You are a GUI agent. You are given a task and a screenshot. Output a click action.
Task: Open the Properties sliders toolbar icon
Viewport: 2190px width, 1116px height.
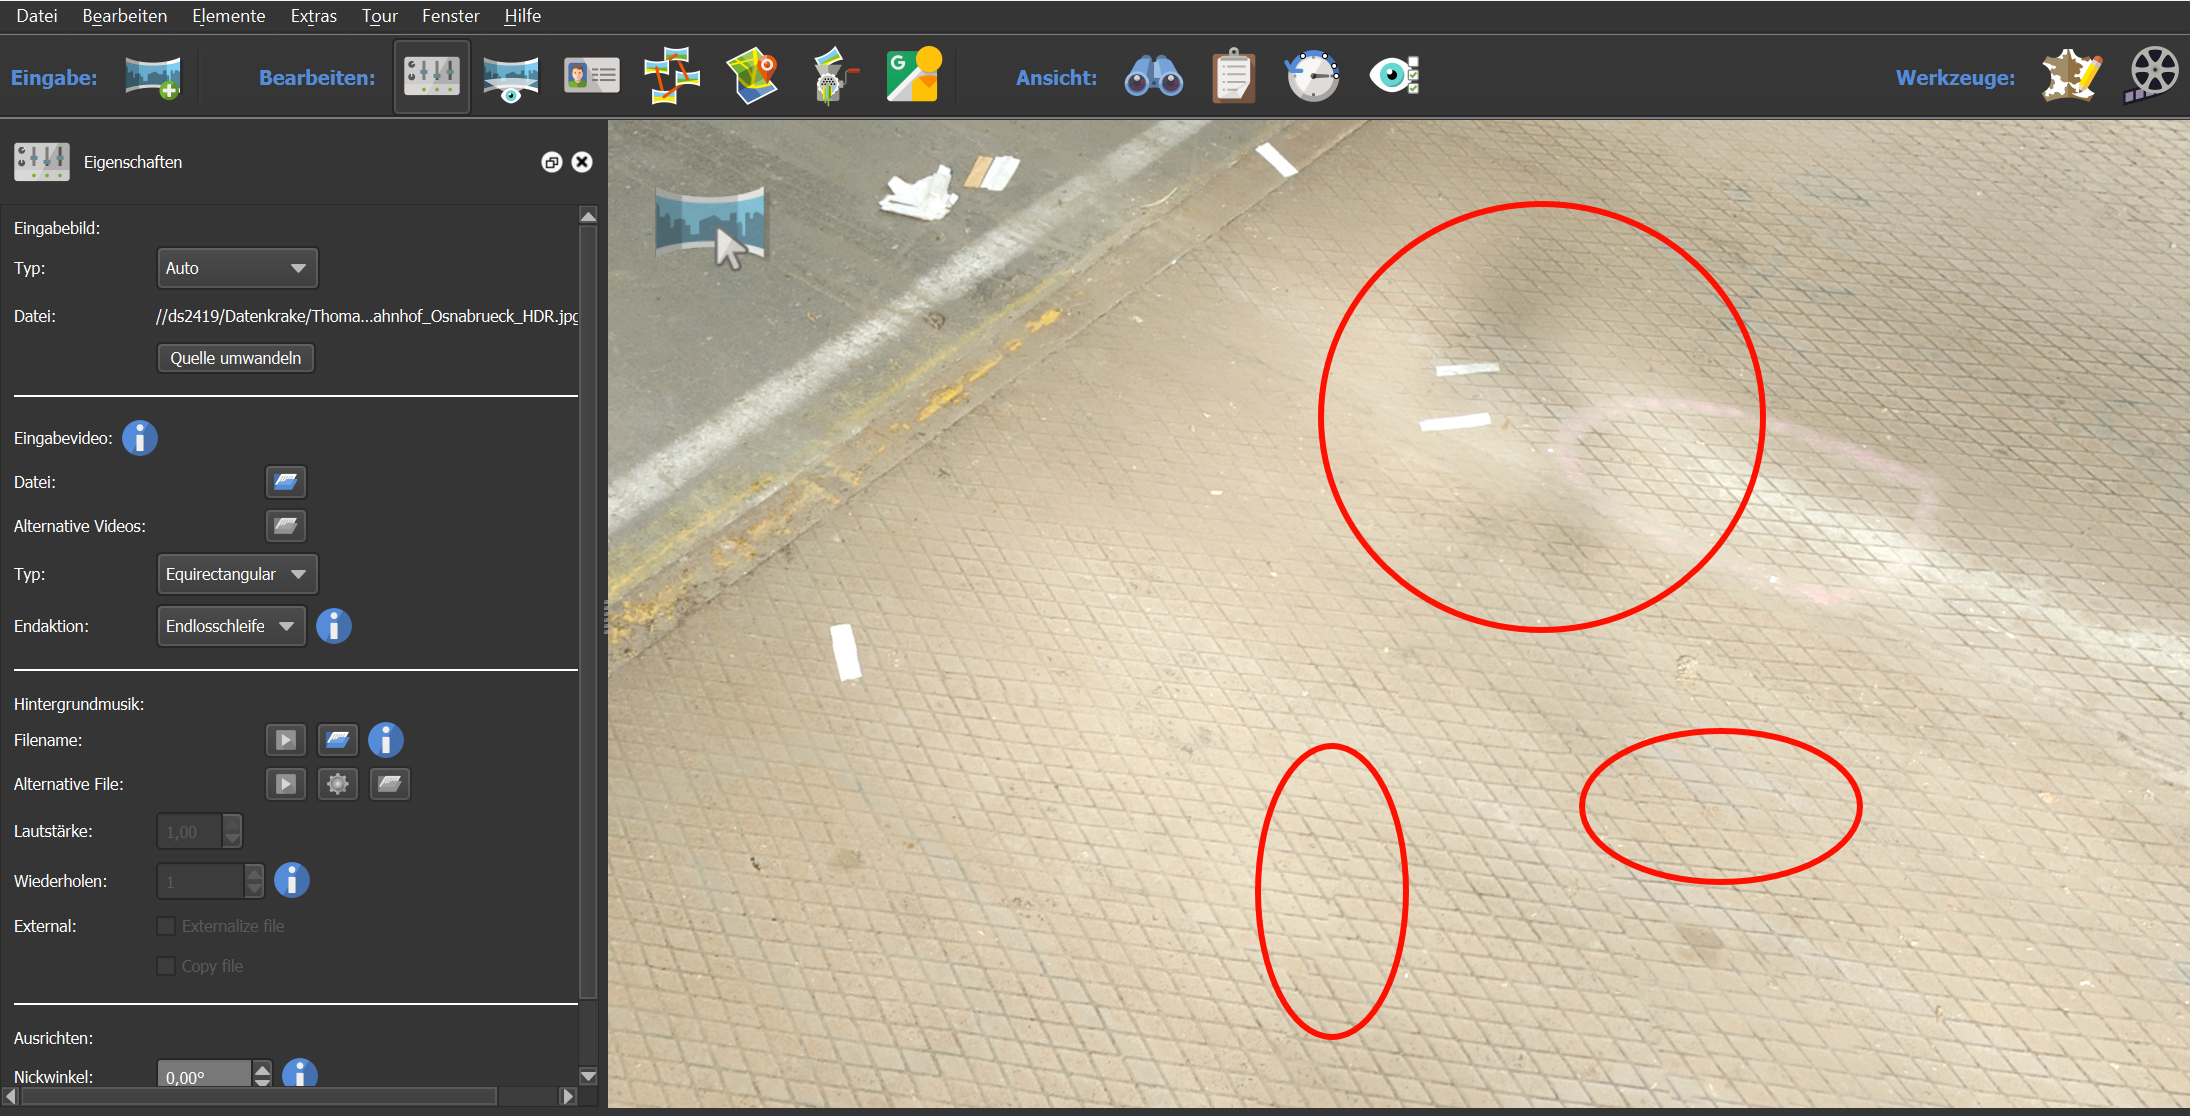pyautogui.click(x=432, y=77)
